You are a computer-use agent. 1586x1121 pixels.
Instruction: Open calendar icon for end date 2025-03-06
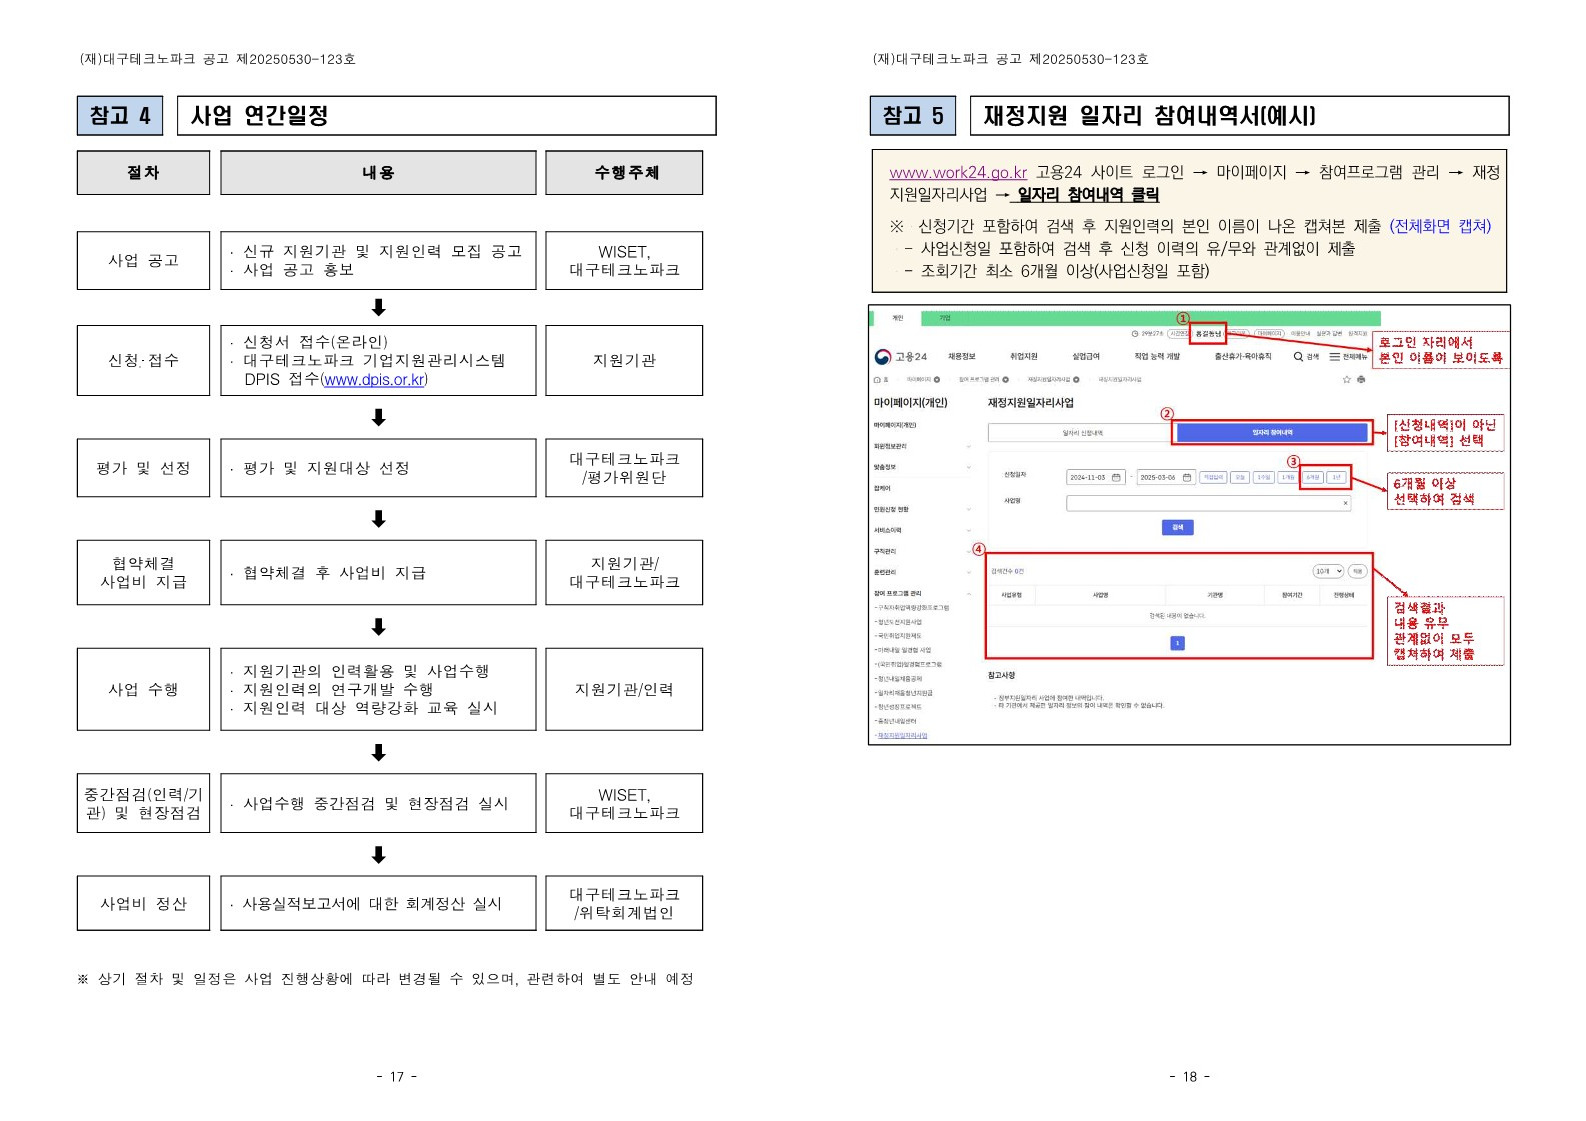[1187, 477]
